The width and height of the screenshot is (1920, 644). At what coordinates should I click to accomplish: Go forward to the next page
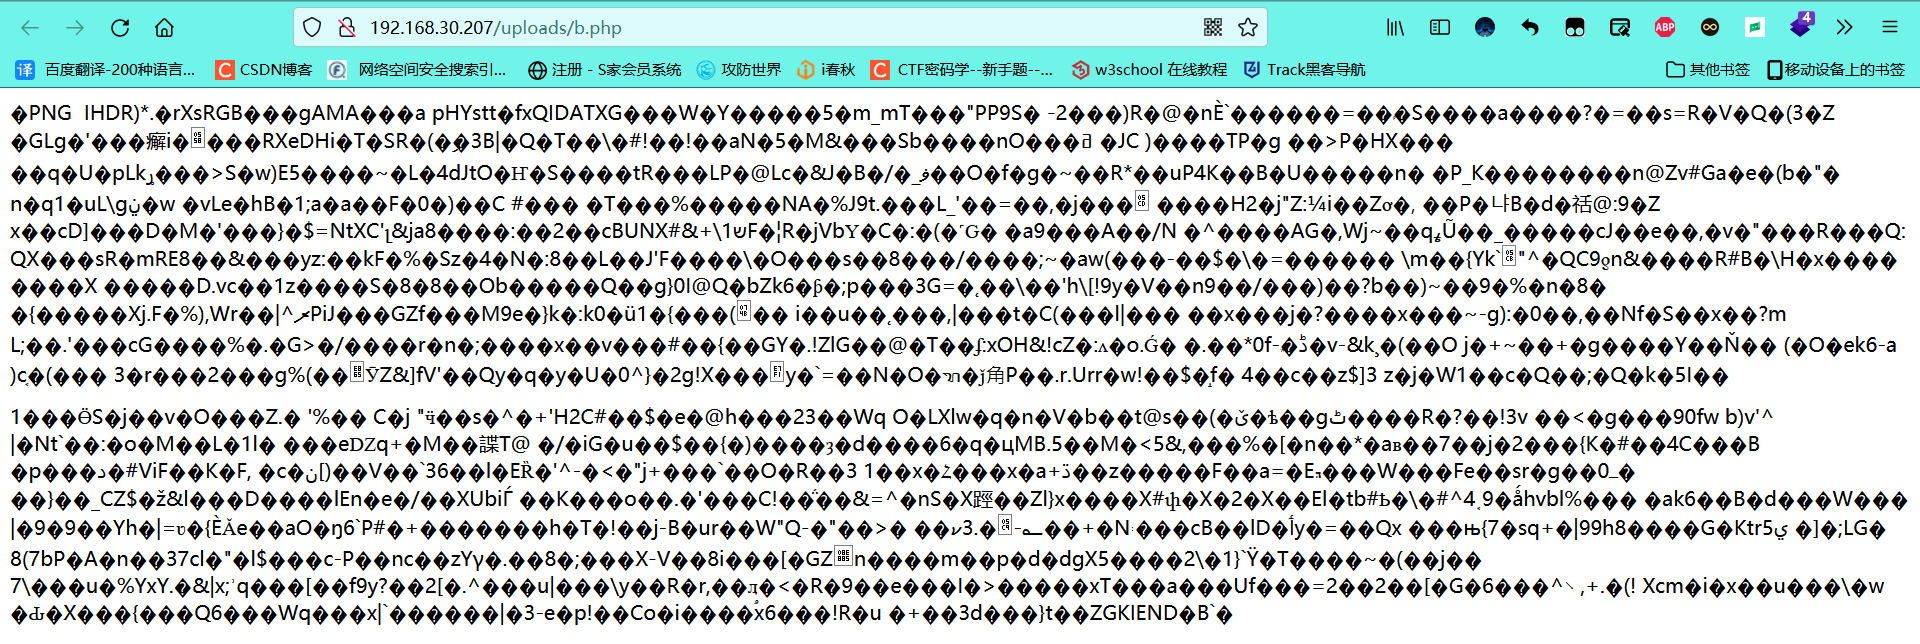75,28
